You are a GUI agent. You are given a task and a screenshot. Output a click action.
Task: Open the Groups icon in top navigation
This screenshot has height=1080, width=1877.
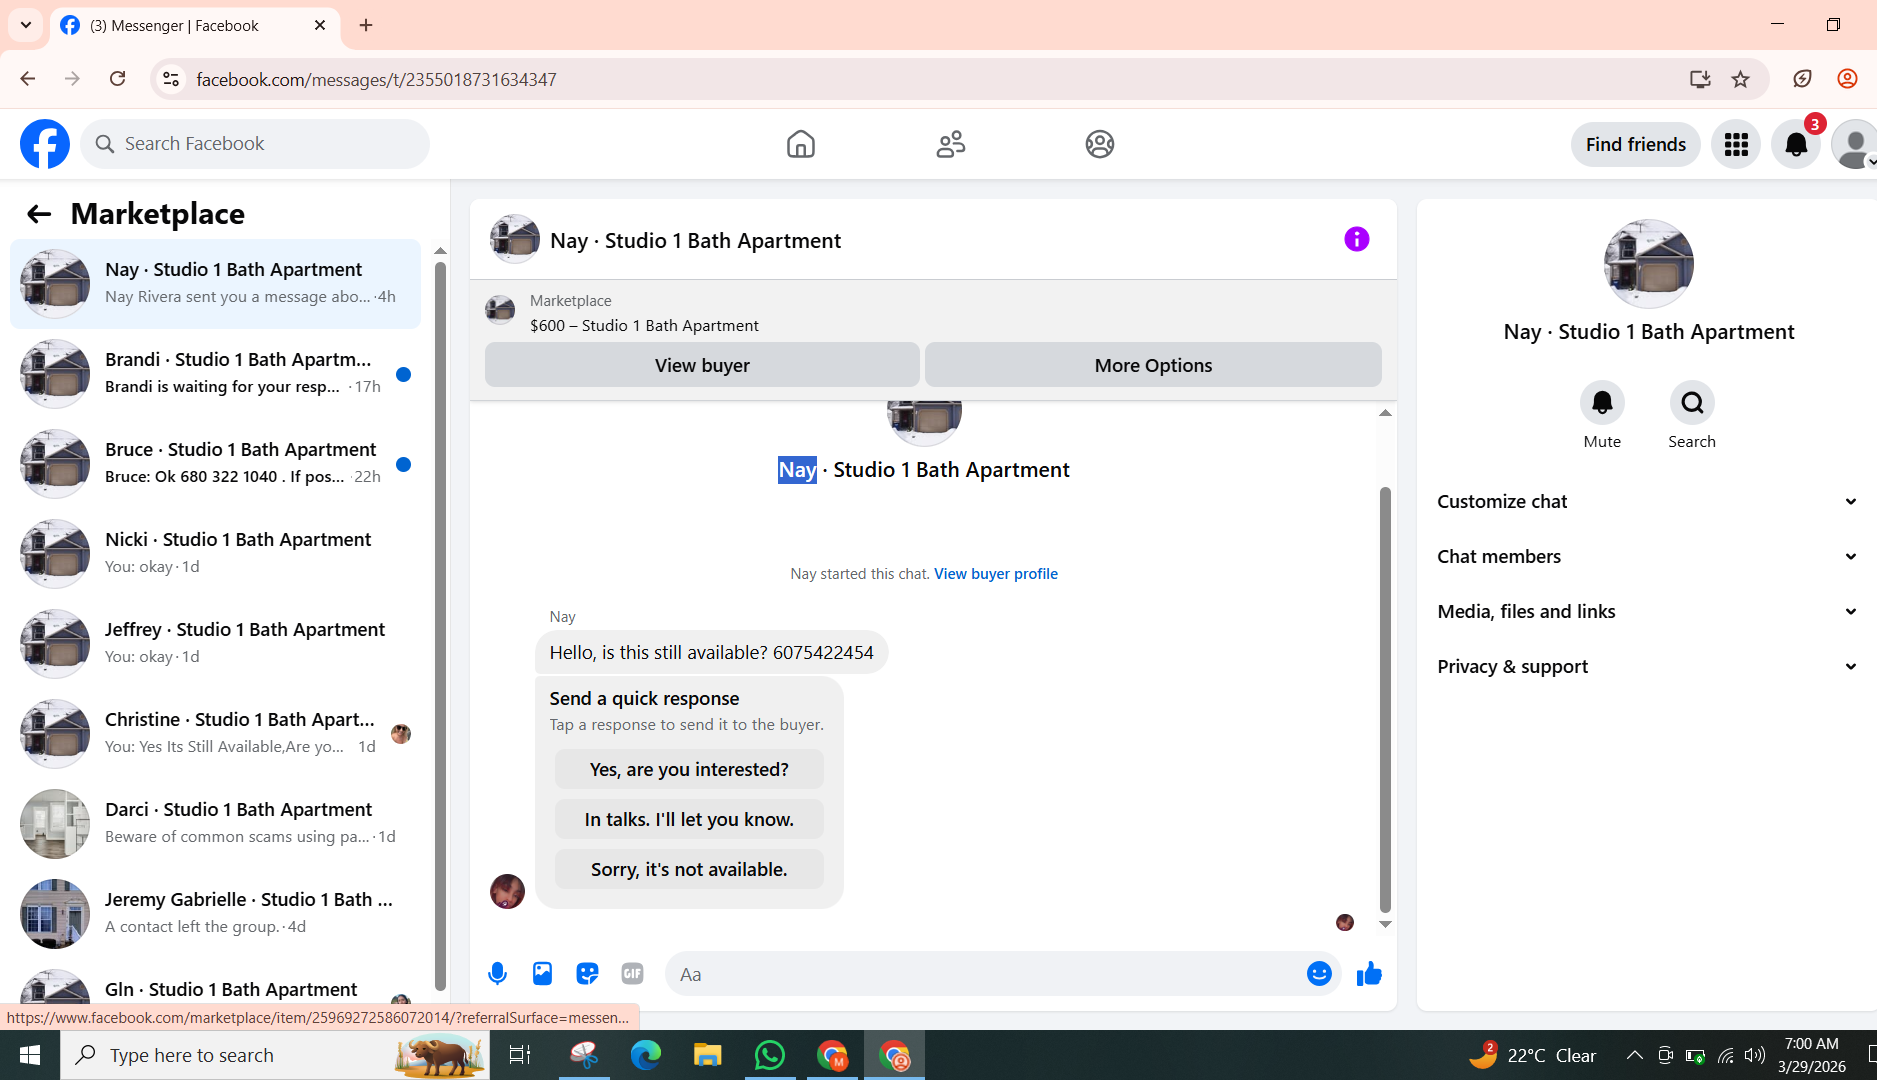pos(1100,144)
